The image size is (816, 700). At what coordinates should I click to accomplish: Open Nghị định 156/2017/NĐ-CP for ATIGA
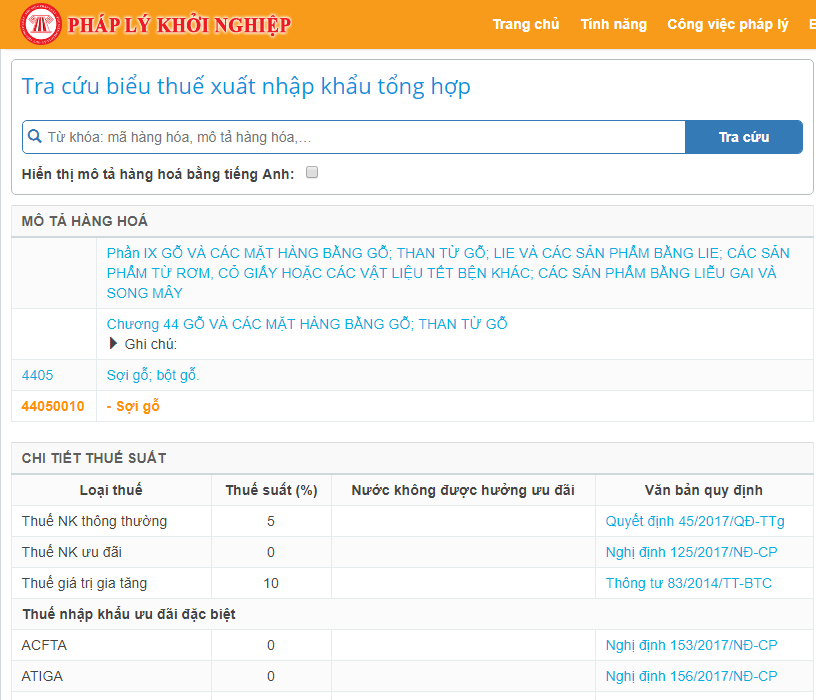(x=691, y=676)
